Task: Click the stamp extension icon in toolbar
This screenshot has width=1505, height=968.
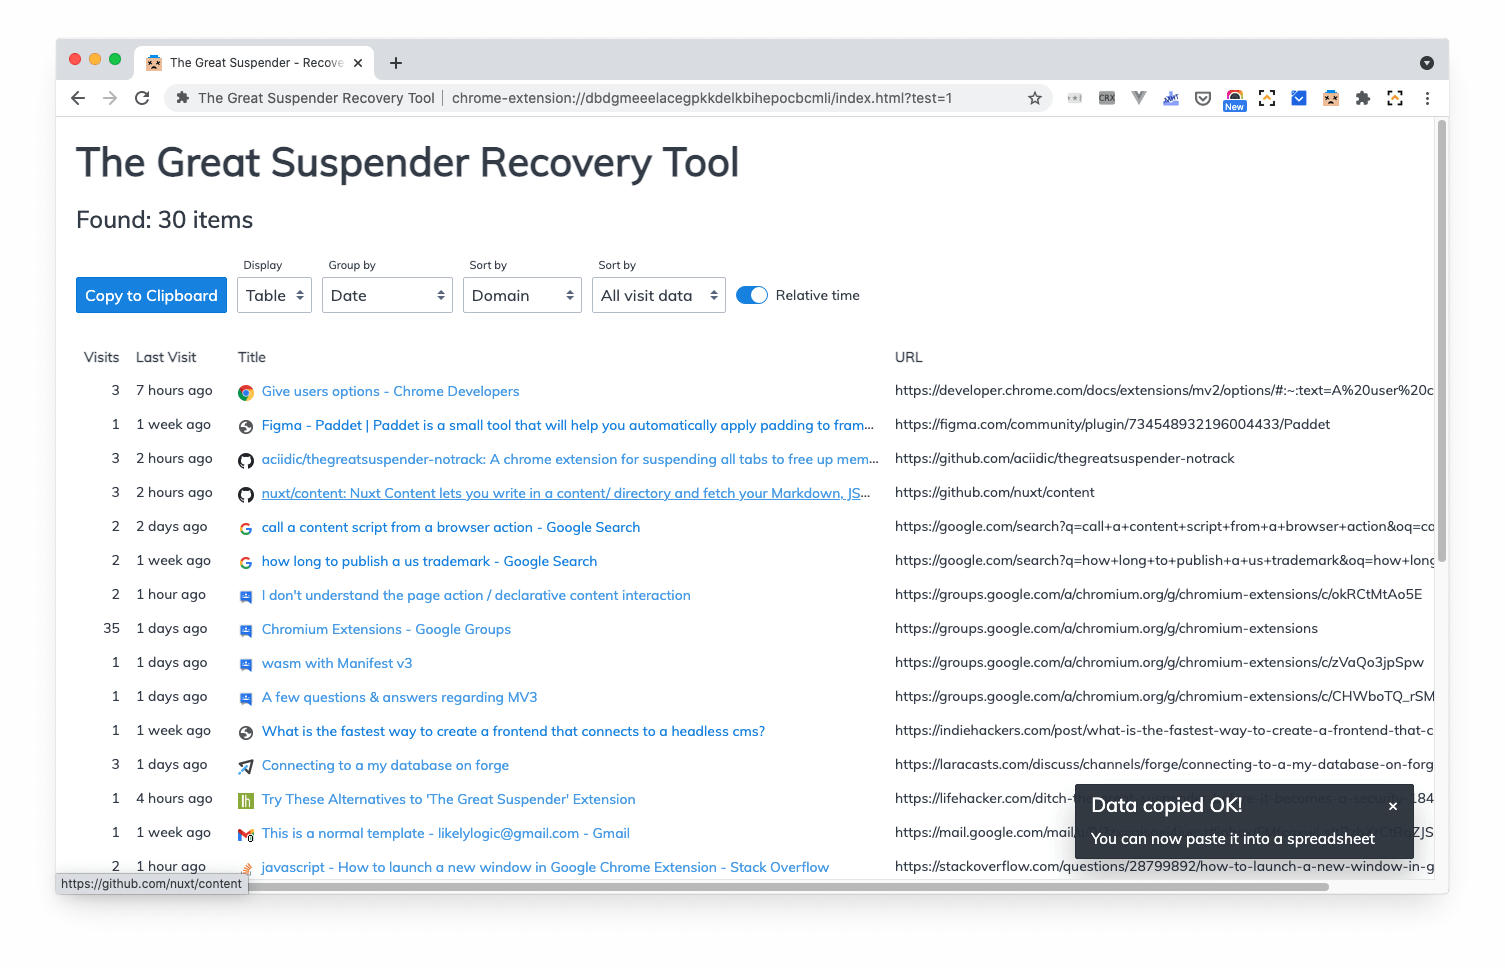Action: (1171, 98)
